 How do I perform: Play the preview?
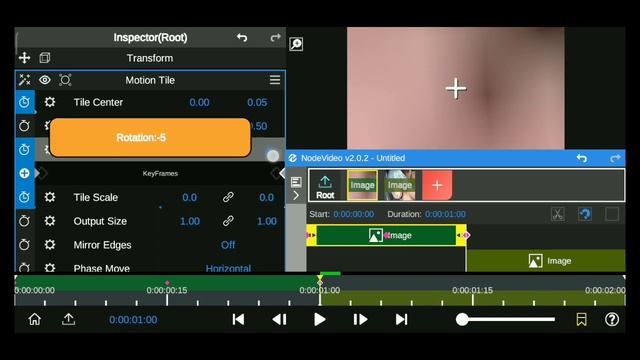coord(320,320)
